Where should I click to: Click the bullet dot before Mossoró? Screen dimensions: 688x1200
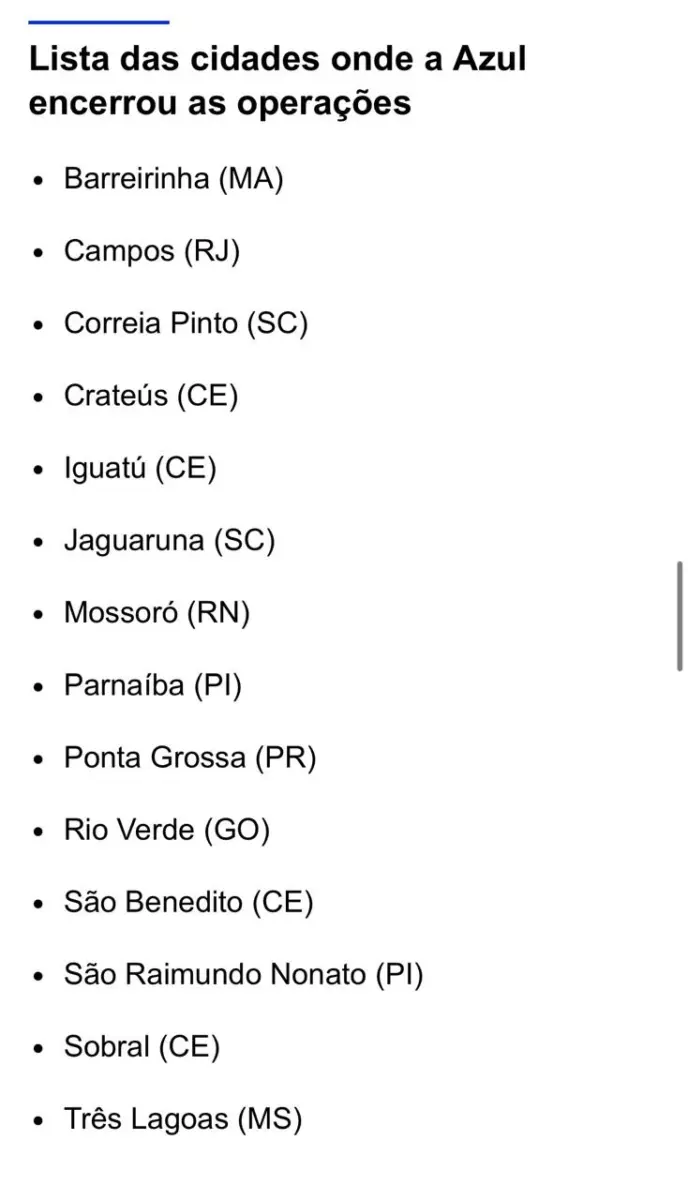pos(39,615)
